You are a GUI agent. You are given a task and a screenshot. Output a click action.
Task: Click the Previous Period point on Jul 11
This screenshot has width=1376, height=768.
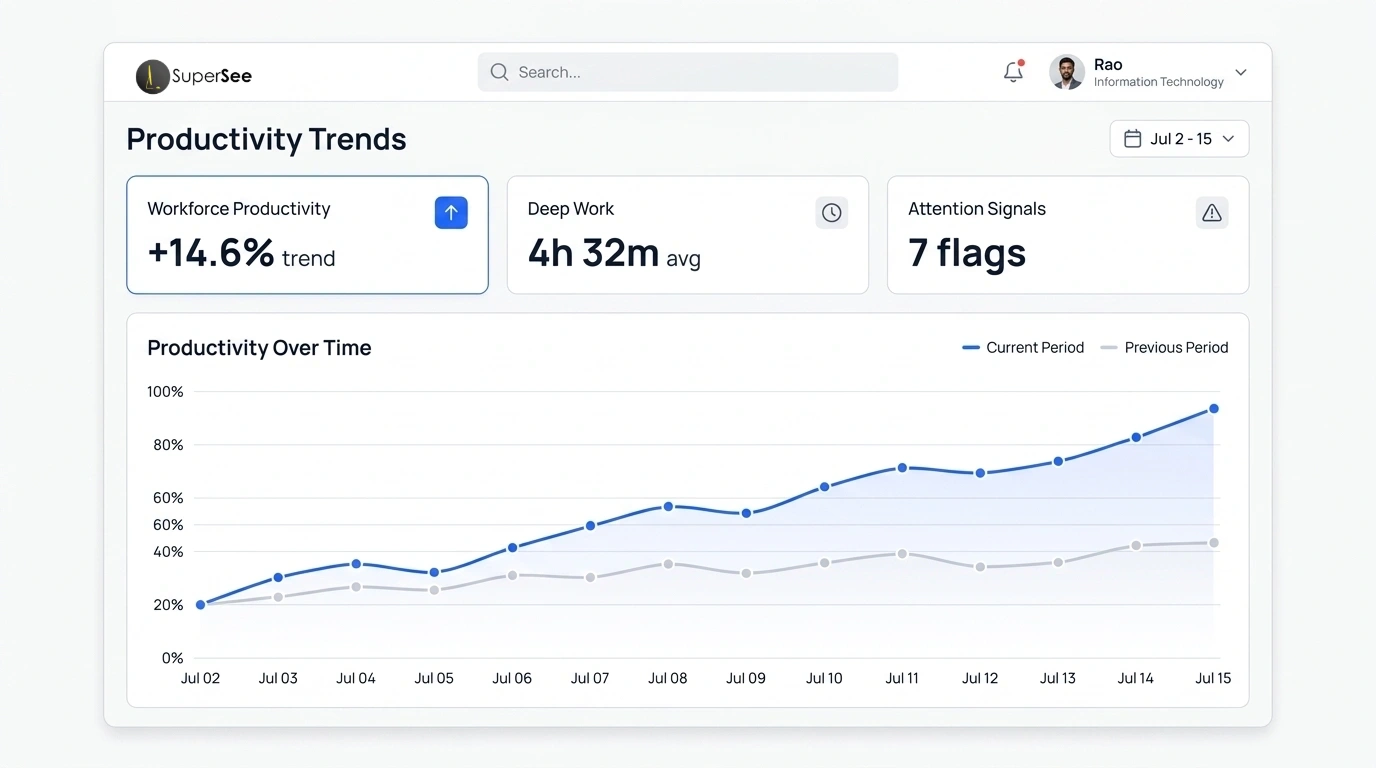pyautogui.click(x=902, y=553)
